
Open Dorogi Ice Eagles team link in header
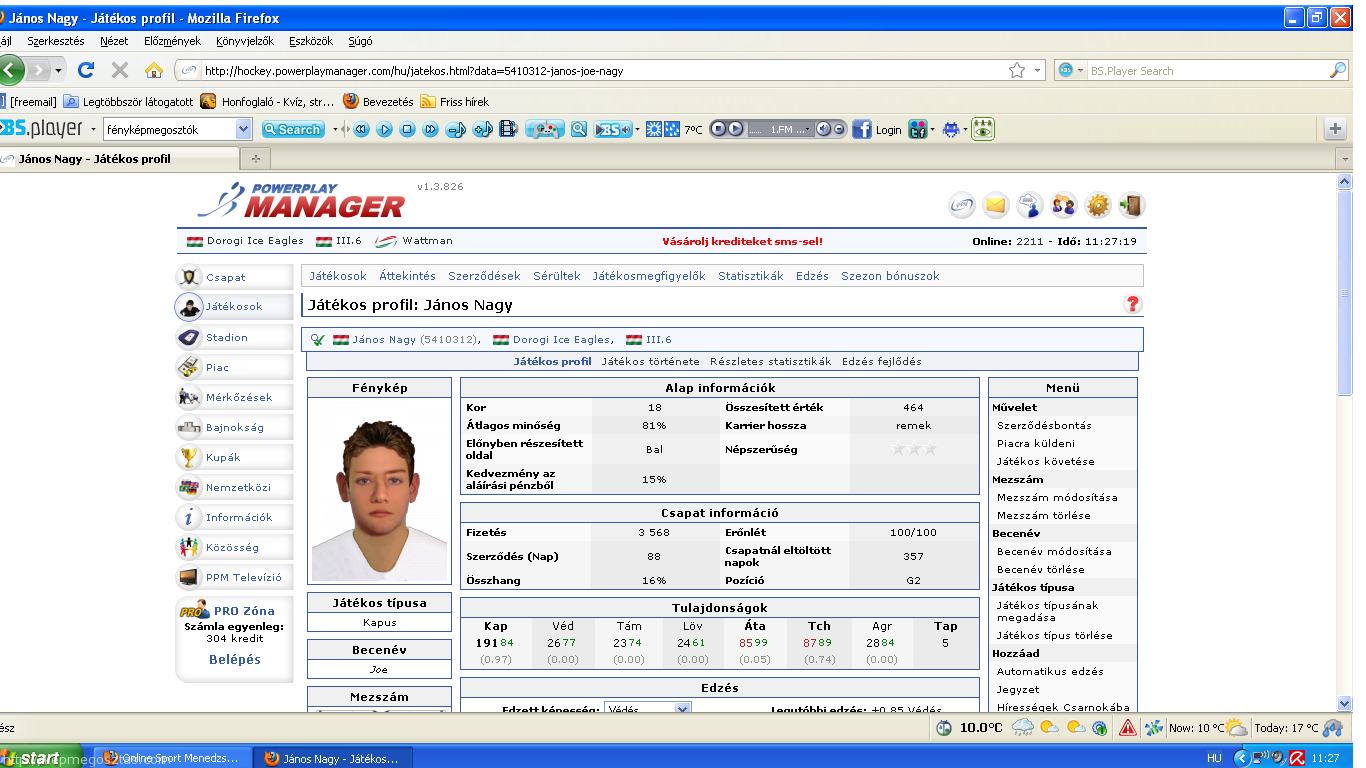click(255, 241)
